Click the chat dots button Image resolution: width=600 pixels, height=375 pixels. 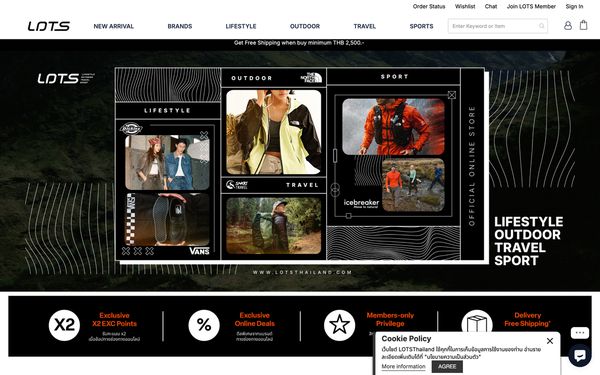click(x=580, y=333)
